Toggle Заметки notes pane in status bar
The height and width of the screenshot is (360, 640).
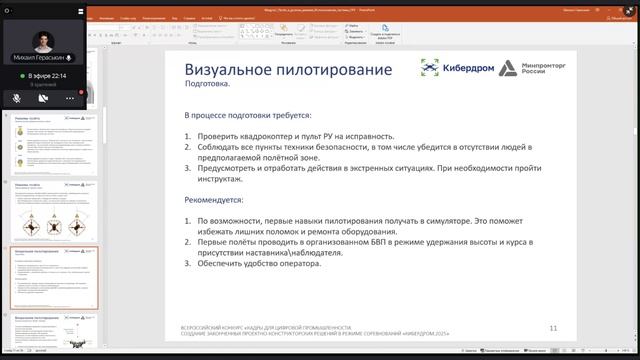469,351
